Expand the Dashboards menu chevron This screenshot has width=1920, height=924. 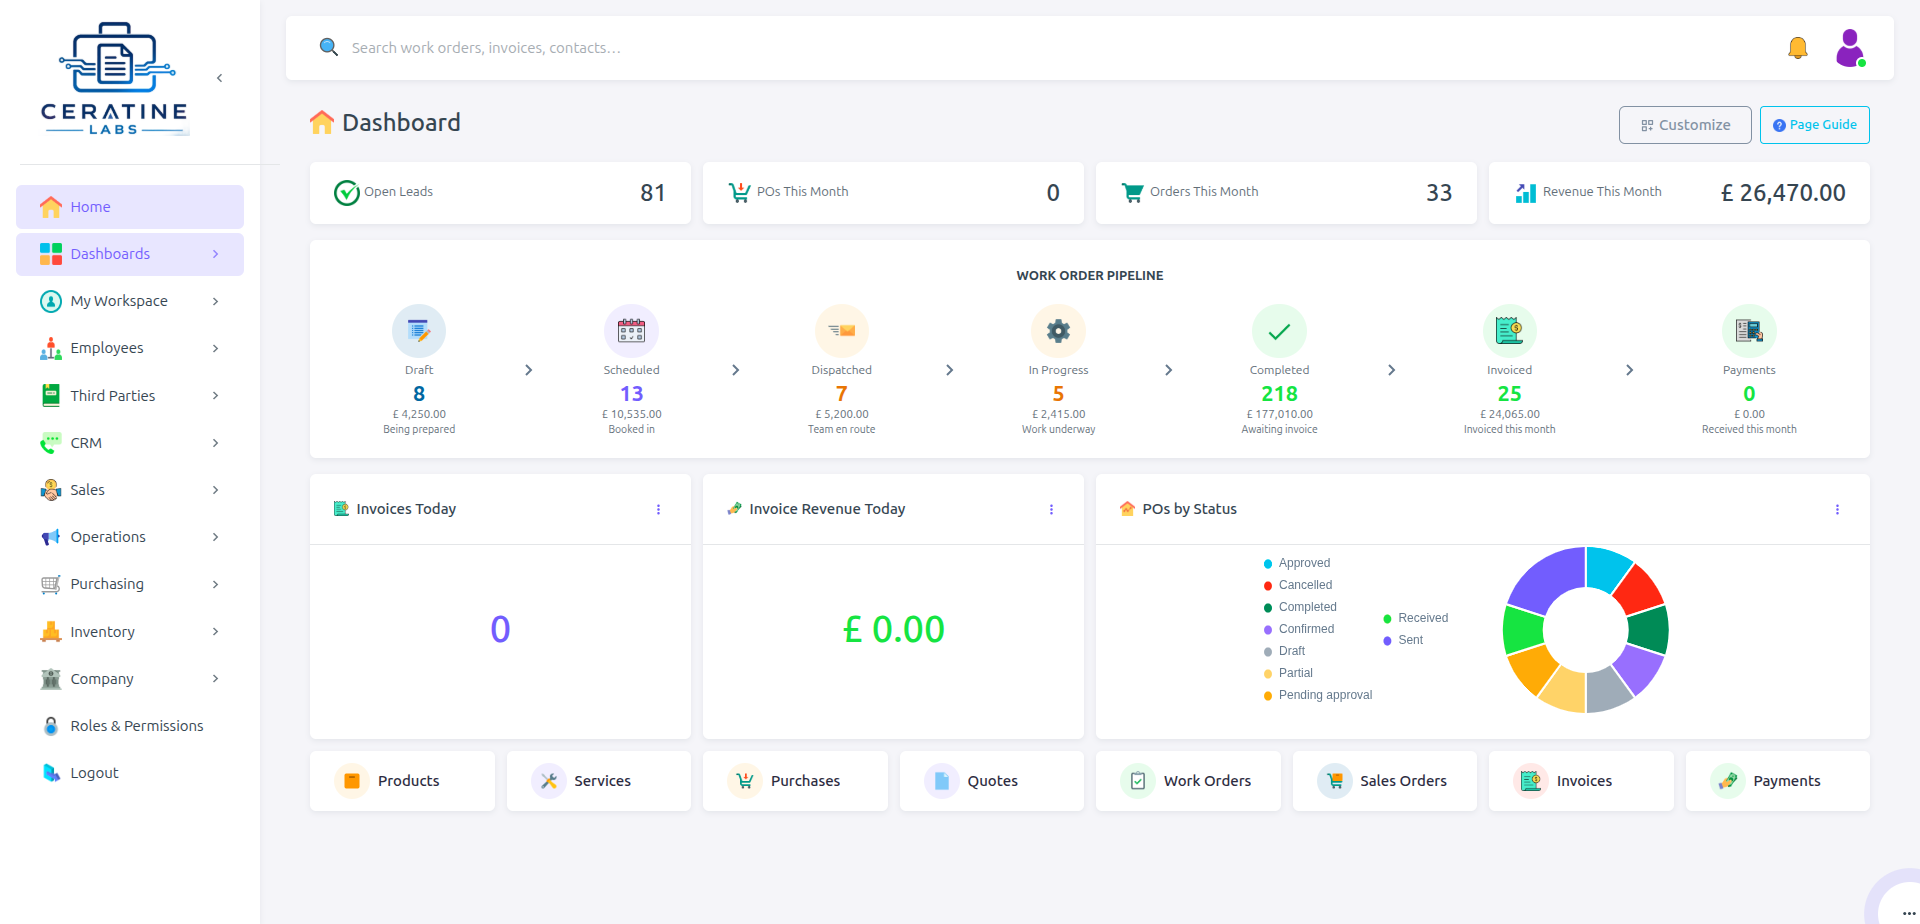tap(215, 254)
